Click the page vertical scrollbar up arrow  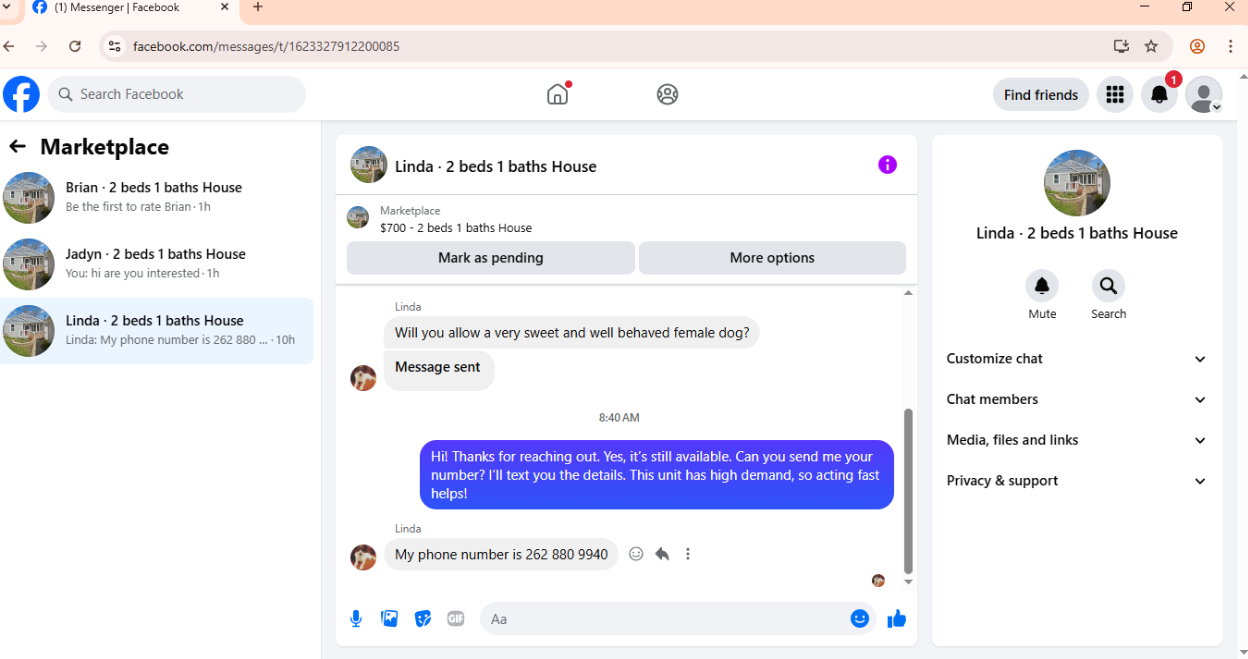pyautogui.click(x=1242, y=75)
